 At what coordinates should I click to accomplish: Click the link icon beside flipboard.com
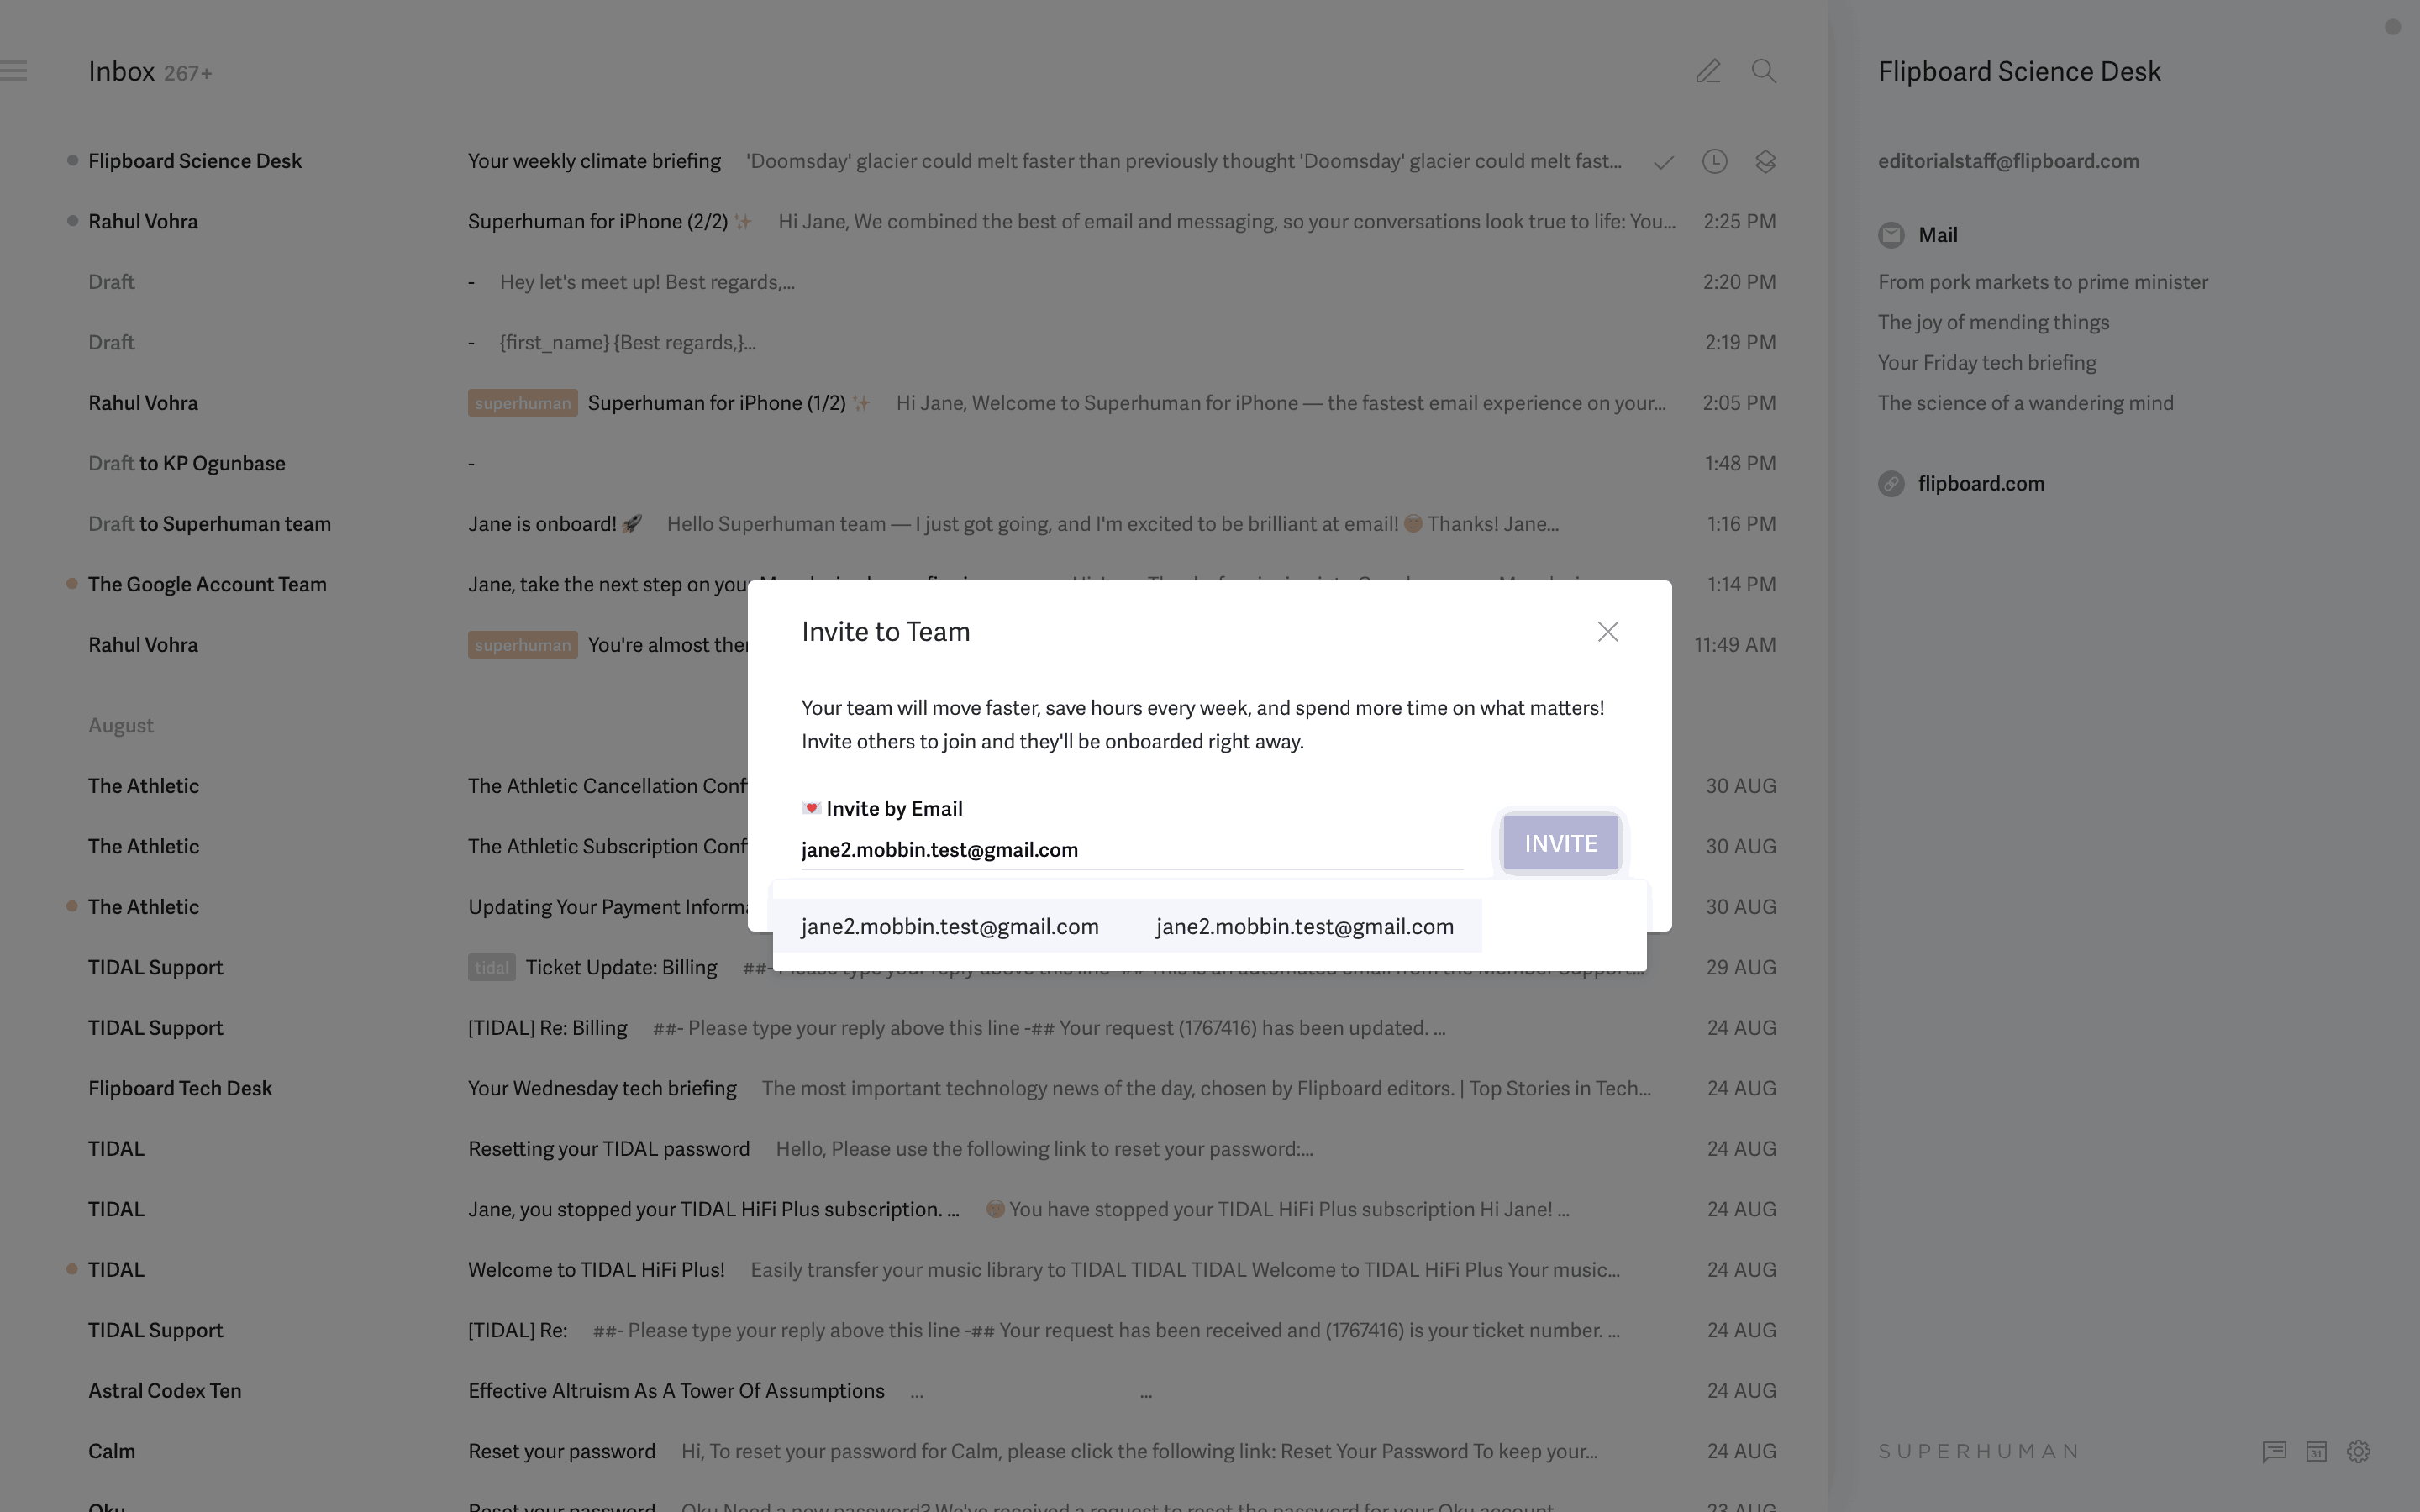(1891, 484)
